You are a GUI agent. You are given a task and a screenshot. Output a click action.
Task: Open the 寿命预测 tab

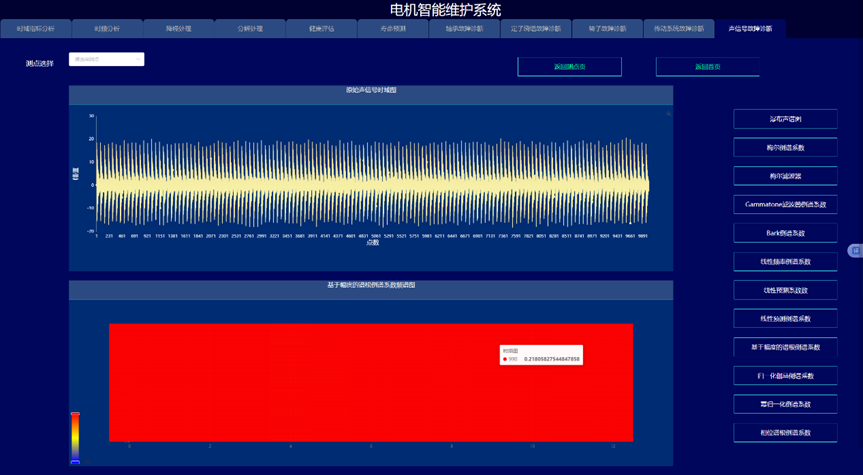click(393, 29)
